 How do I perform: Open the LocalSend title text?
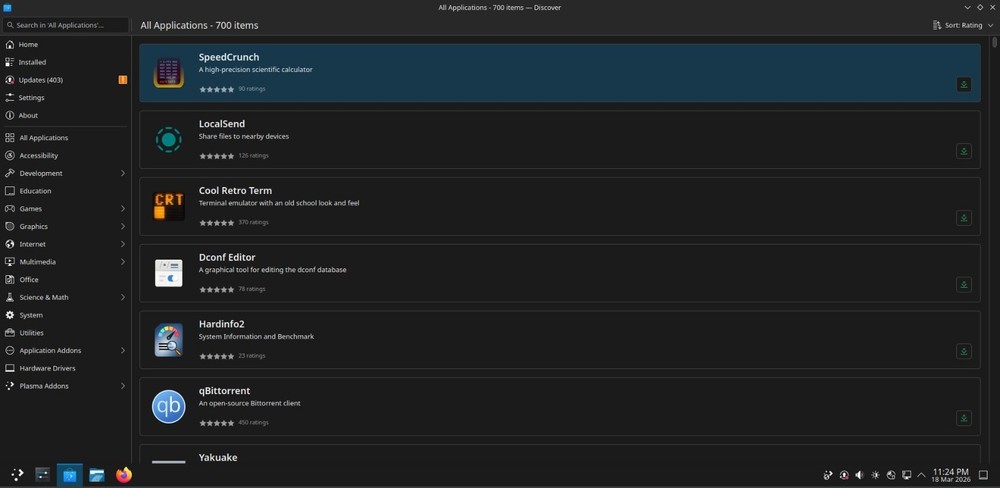click(221, 124)
